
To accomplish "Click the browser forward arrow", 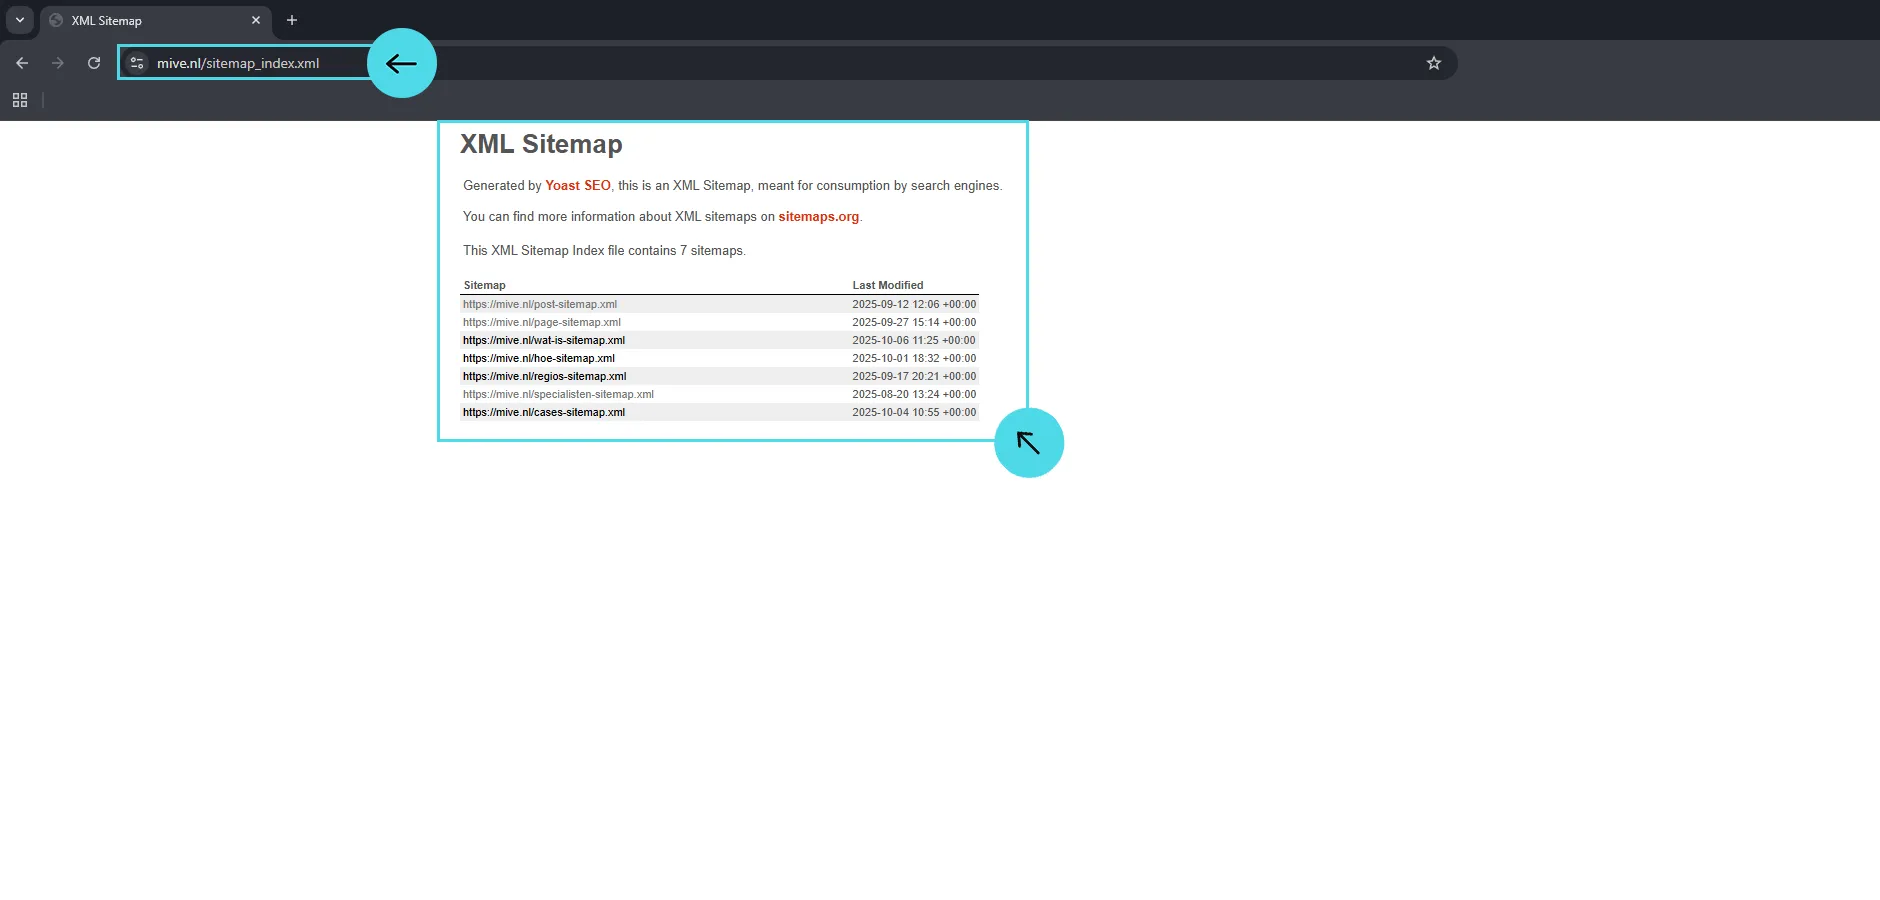I will coord(58,63).
